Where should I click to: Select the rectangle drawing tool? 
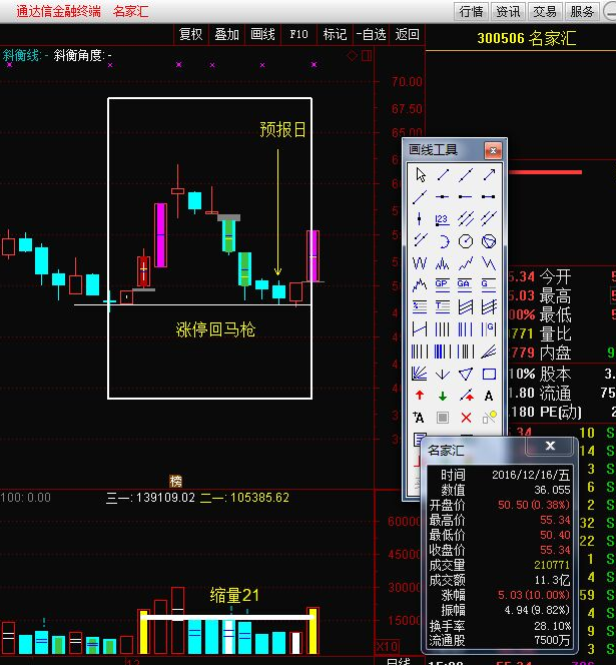489,374
